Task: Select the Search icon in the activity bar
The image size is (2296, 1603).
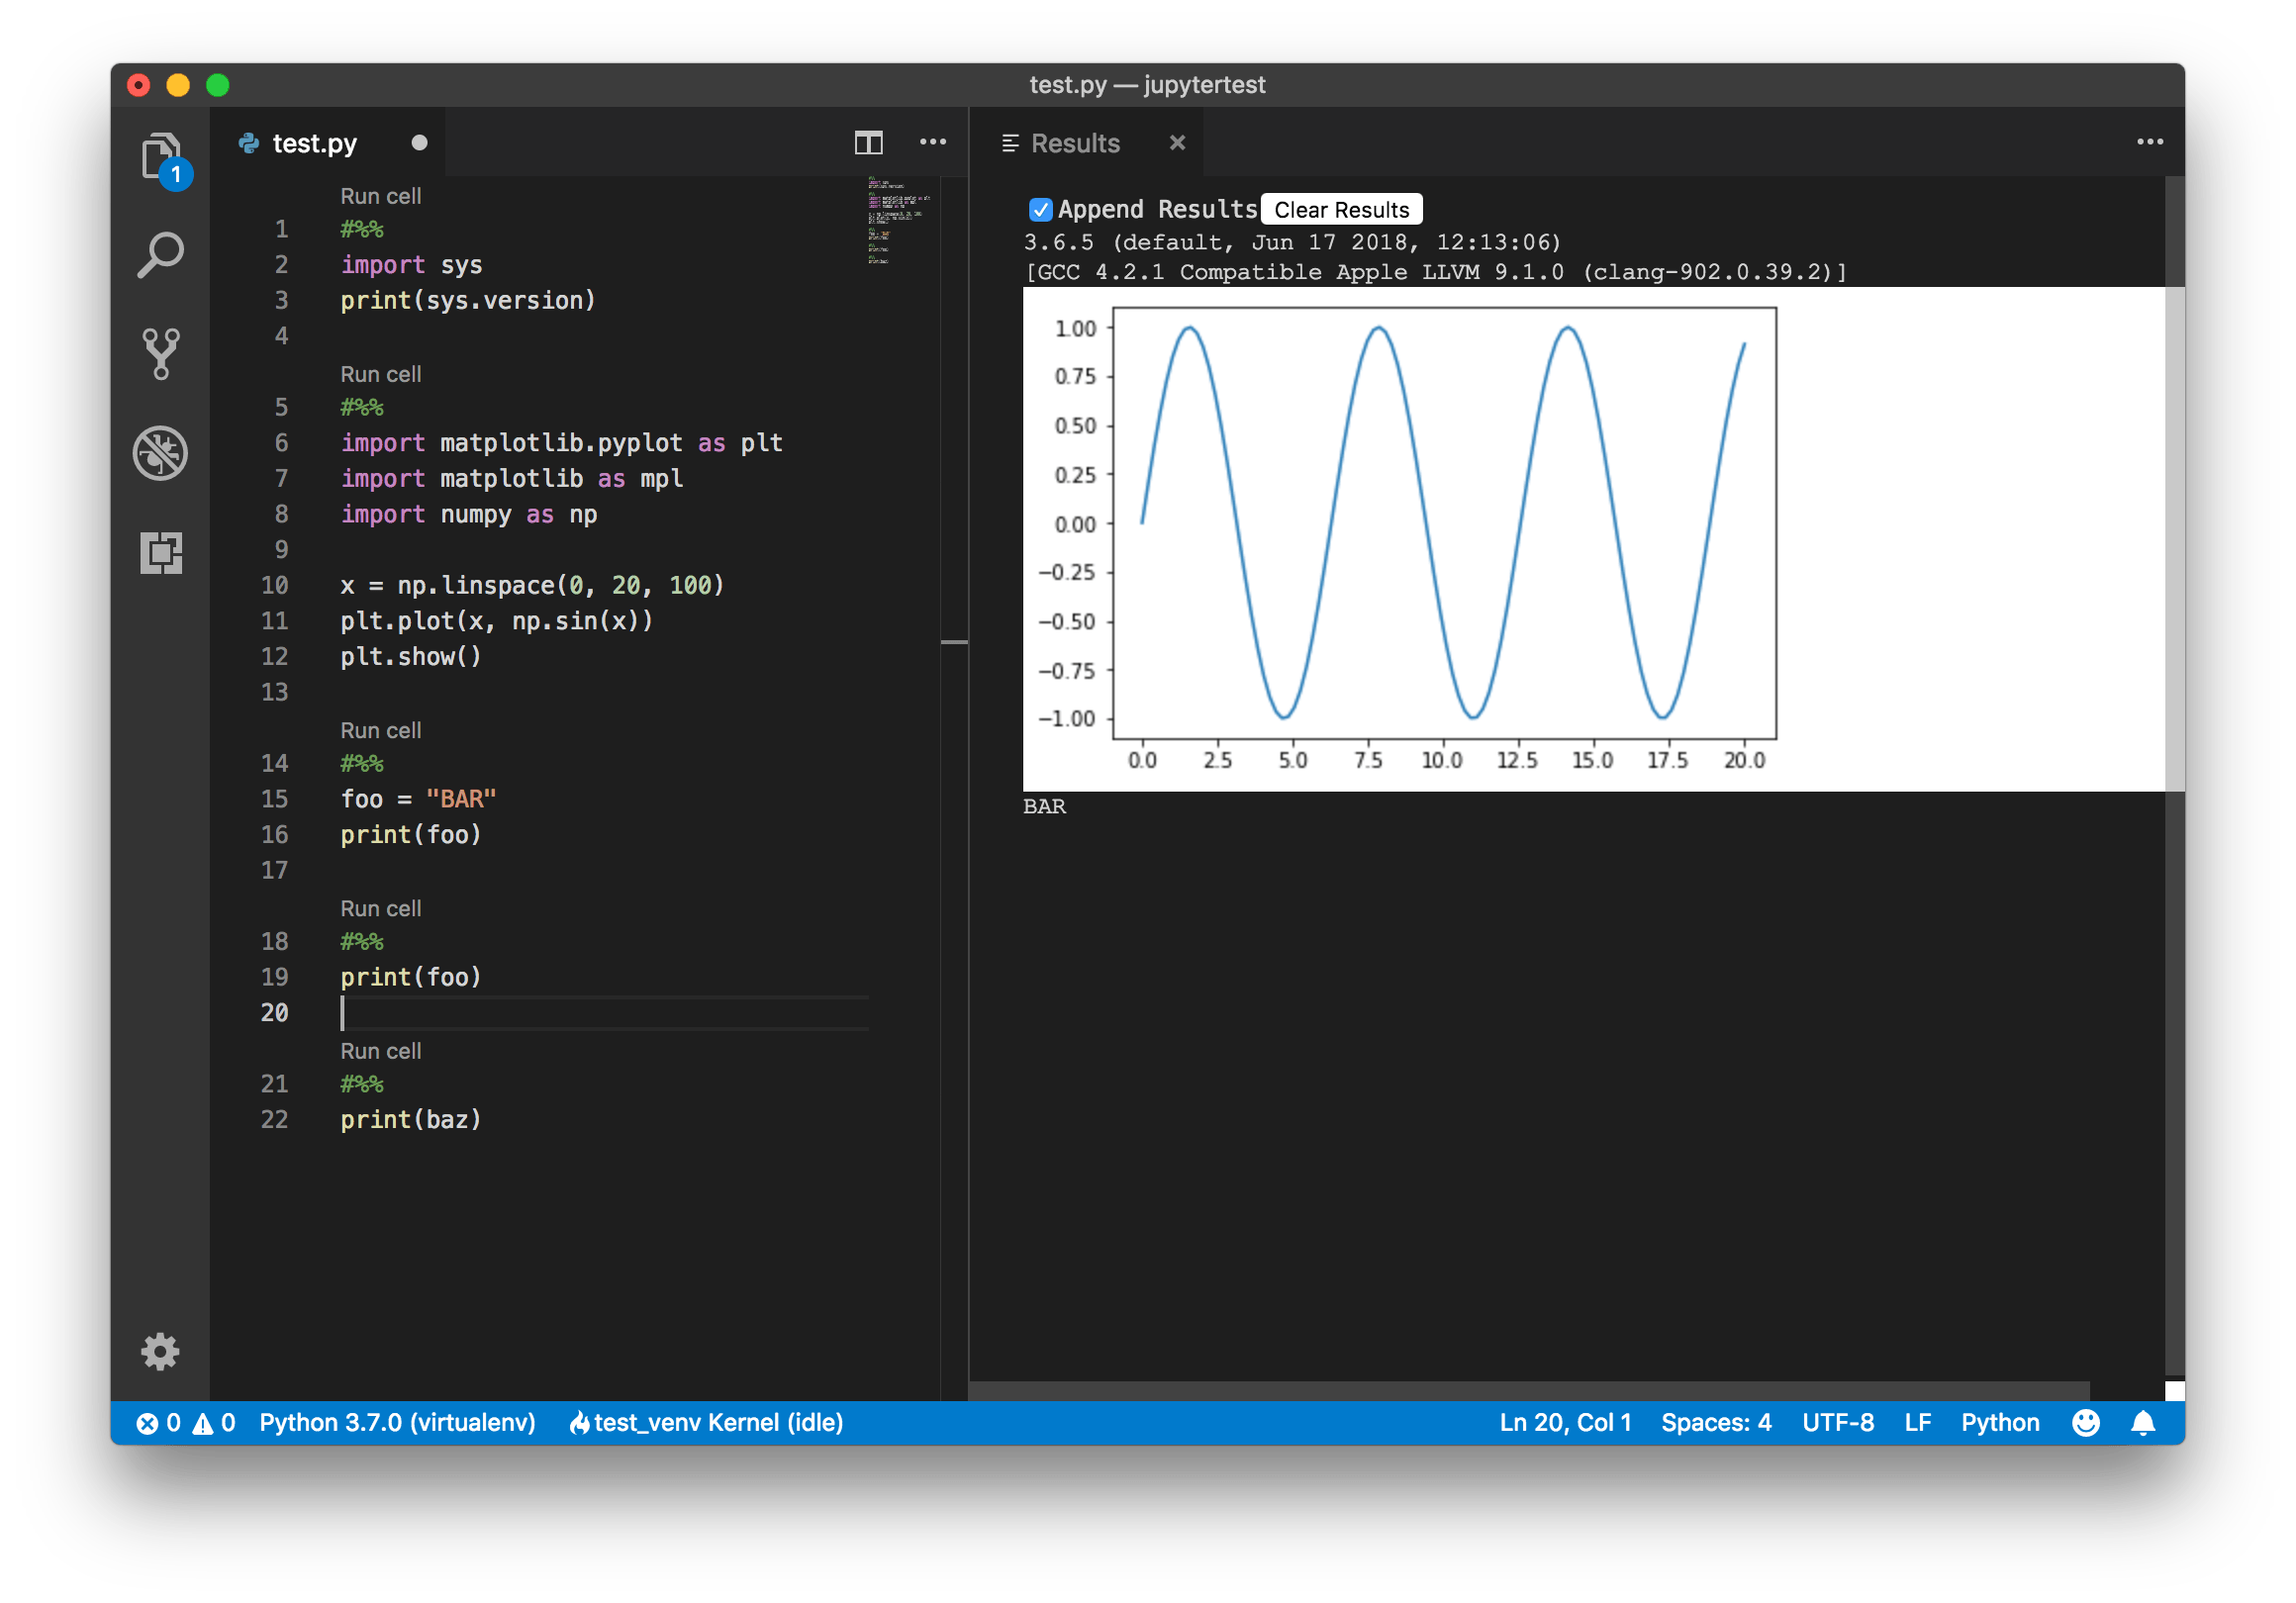Action: (x=160, y=255)
